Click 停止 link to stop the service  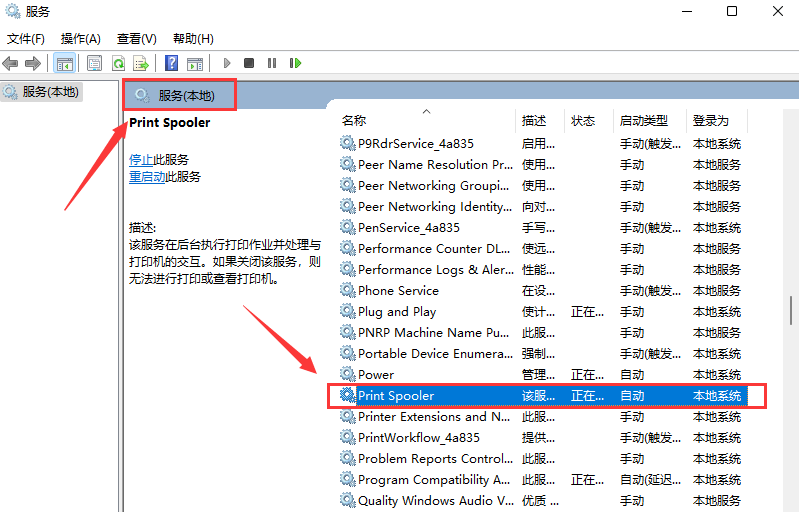(x=141, y=159)
